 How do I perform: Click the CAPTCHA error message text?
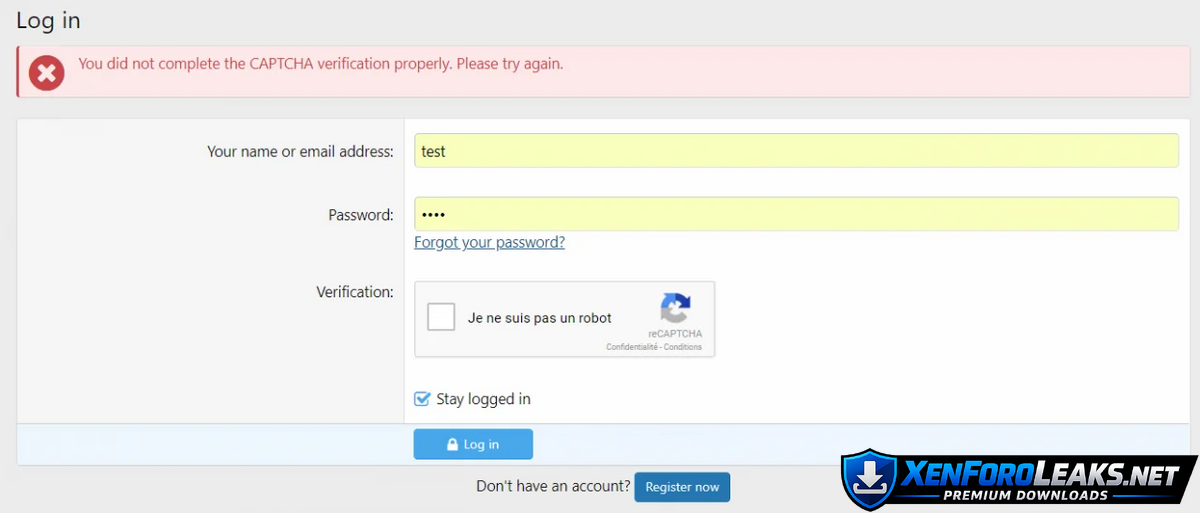(320, 64)
